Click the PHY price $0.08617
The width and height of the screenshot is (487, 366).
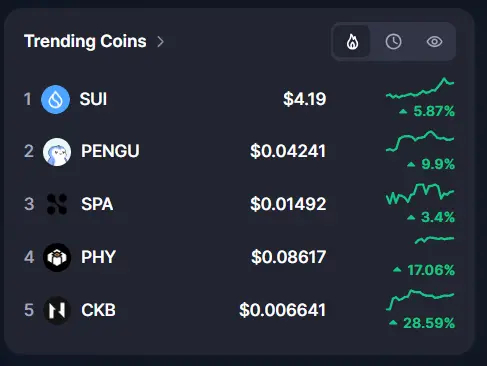pos(289,257)
